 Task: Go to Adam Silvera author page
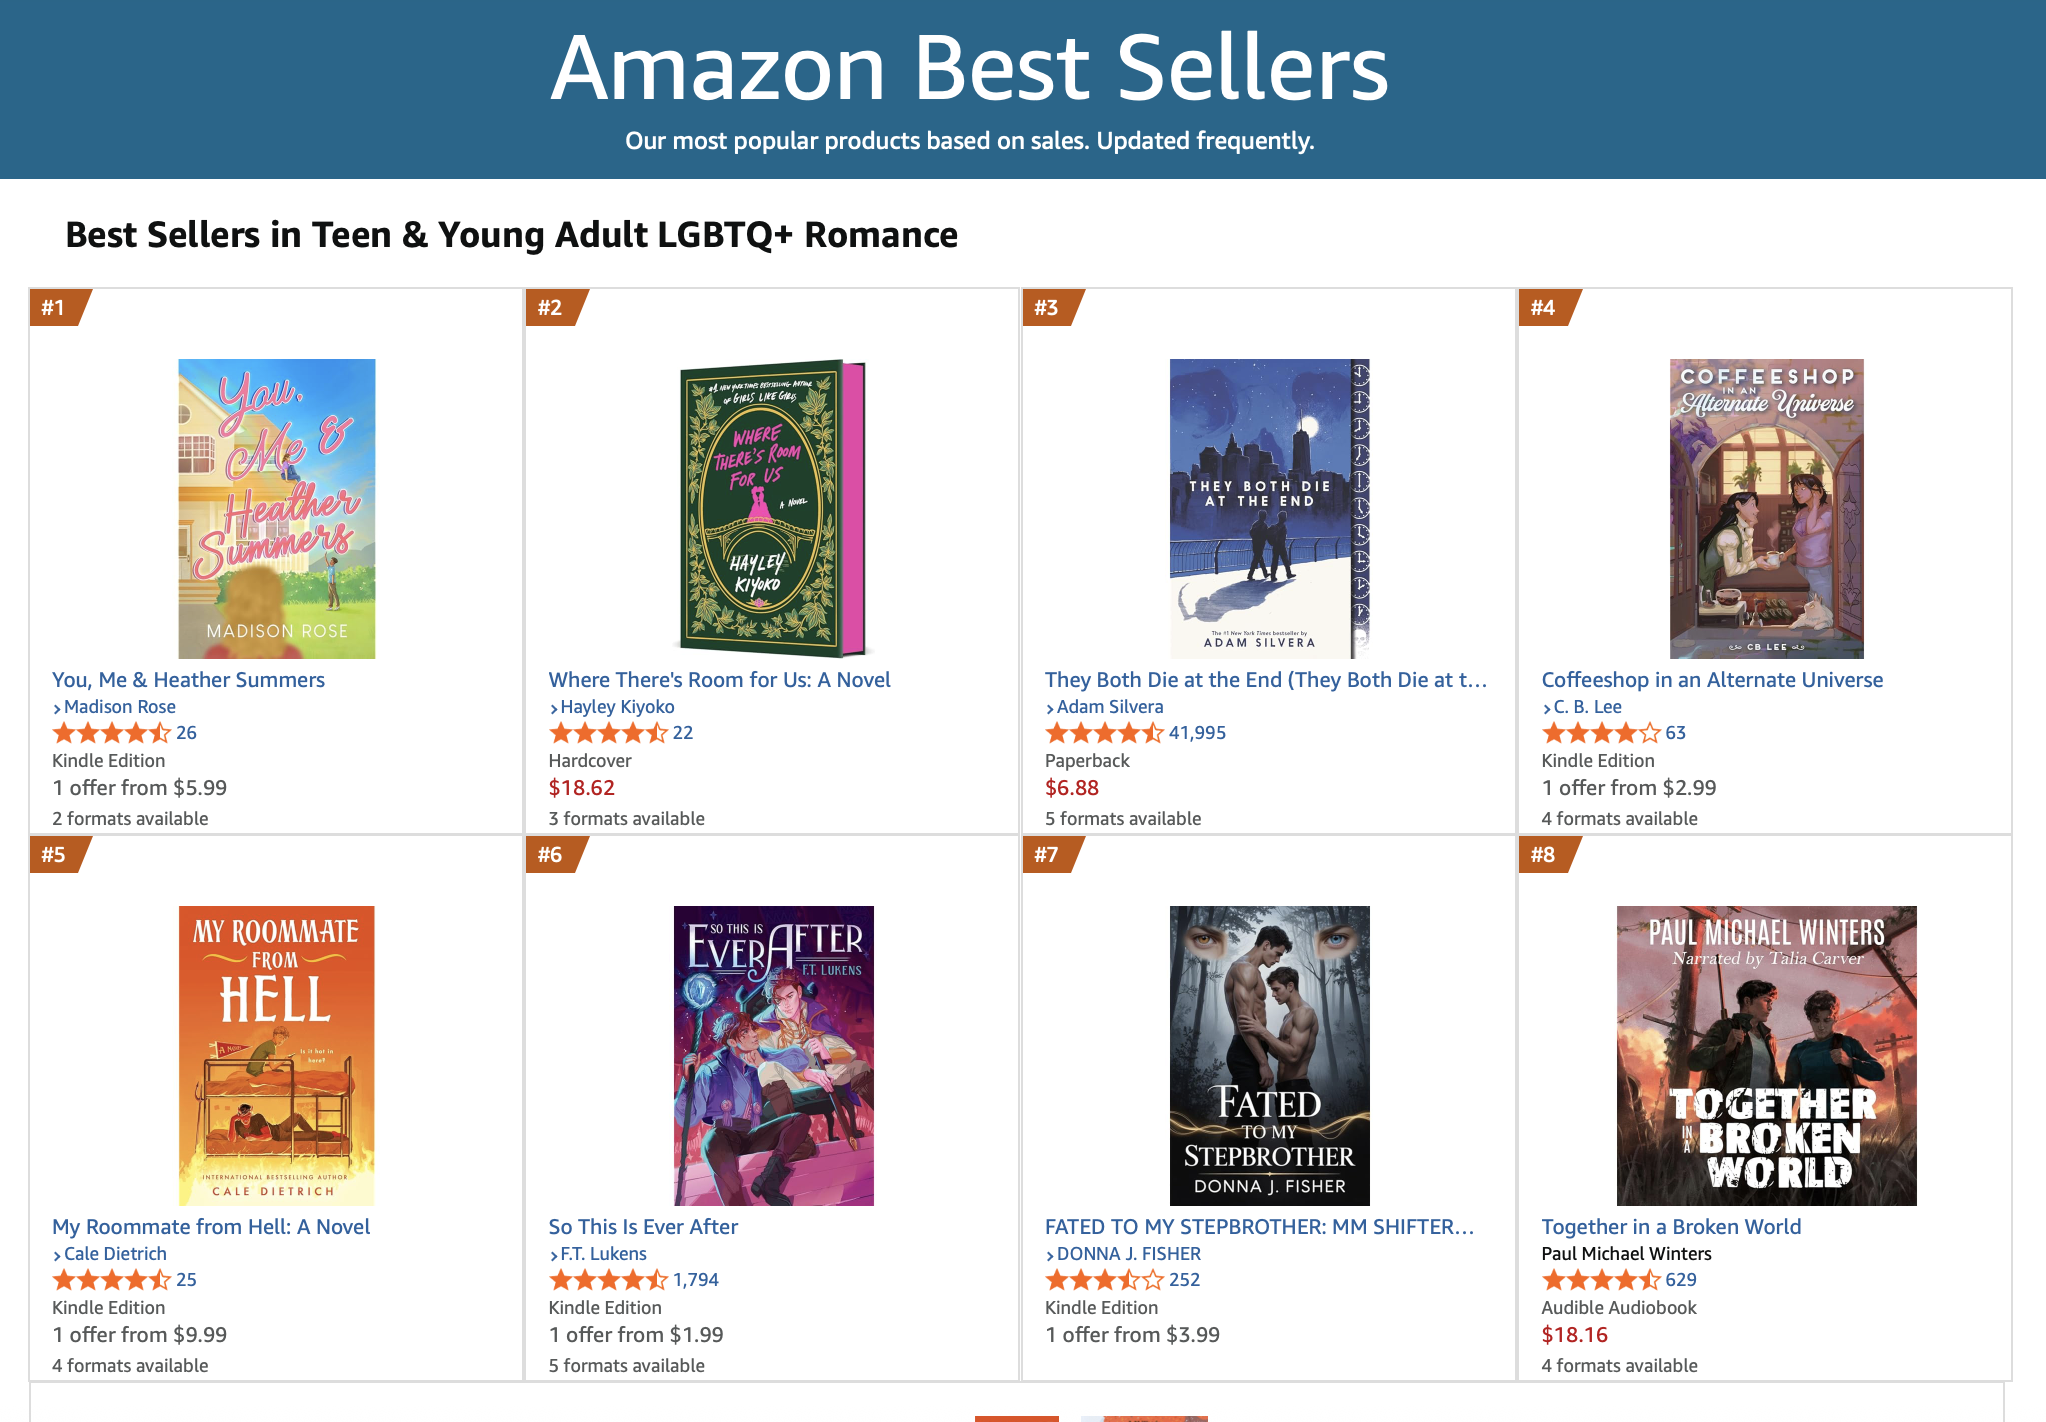tap(1110, 707)
